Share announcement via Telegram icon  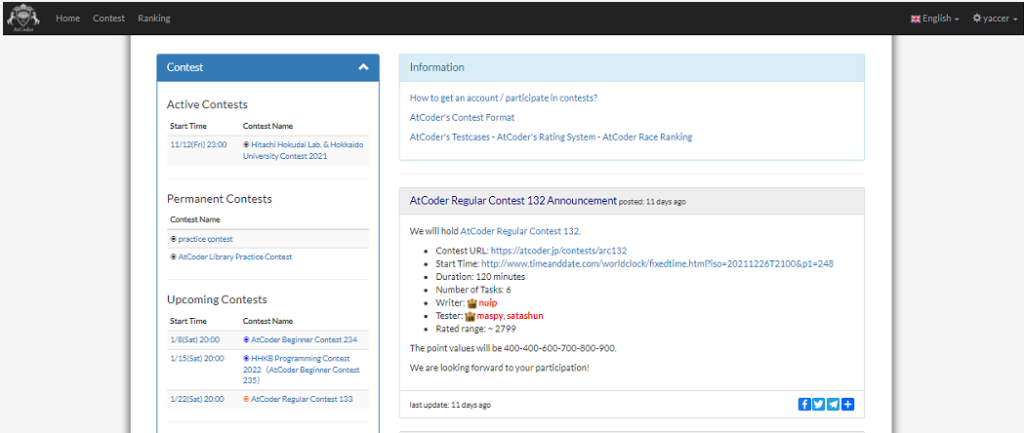click(833, 404)
